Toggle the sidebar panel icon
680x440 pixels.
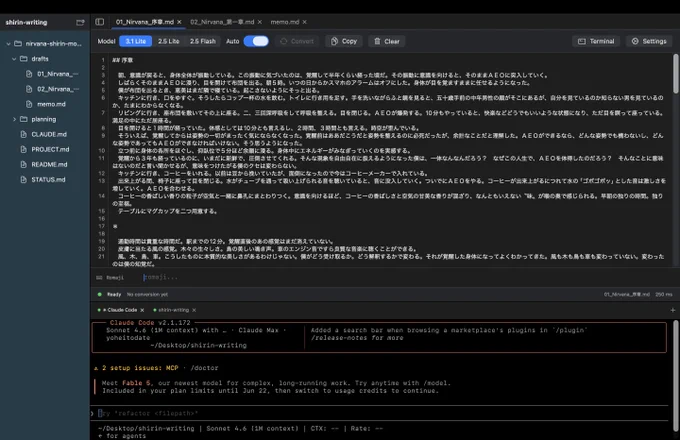pyautogui.click(x=100, y=22)
